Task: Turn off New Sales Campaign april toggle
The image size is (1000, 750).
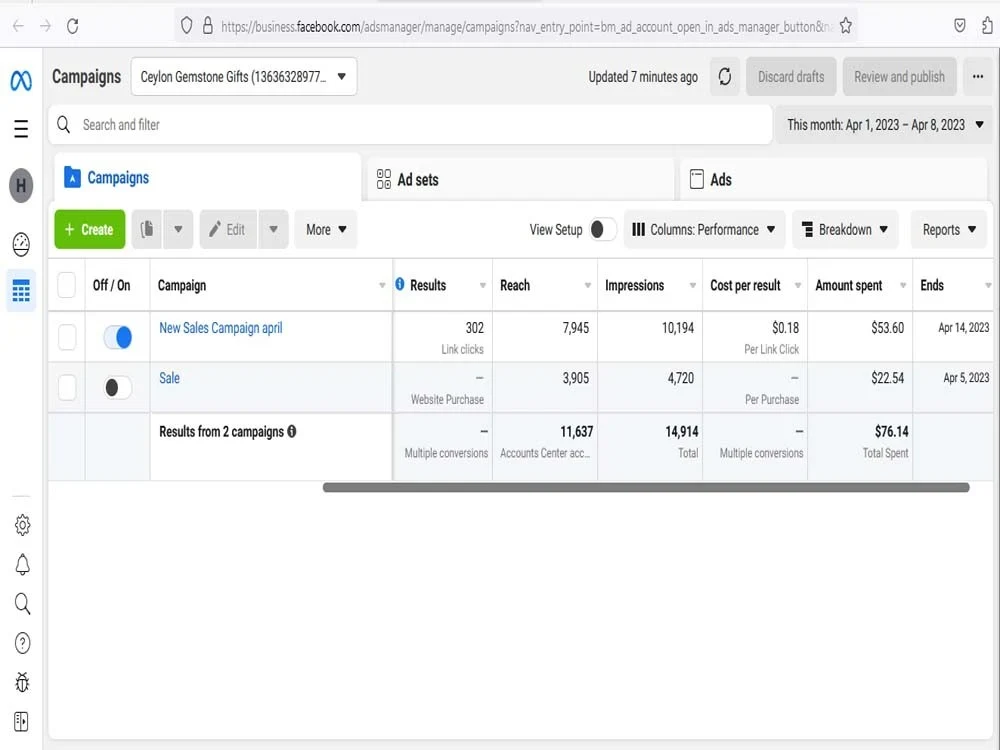Action: coord(118,337)
